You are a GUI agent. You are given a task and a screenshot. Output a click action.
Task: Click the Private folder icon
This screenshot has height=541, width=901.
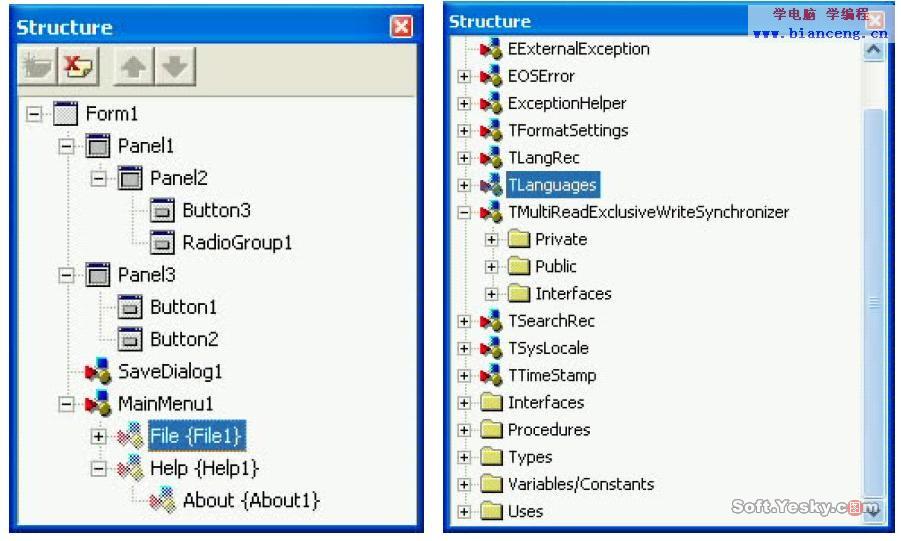tap(519, 239)
